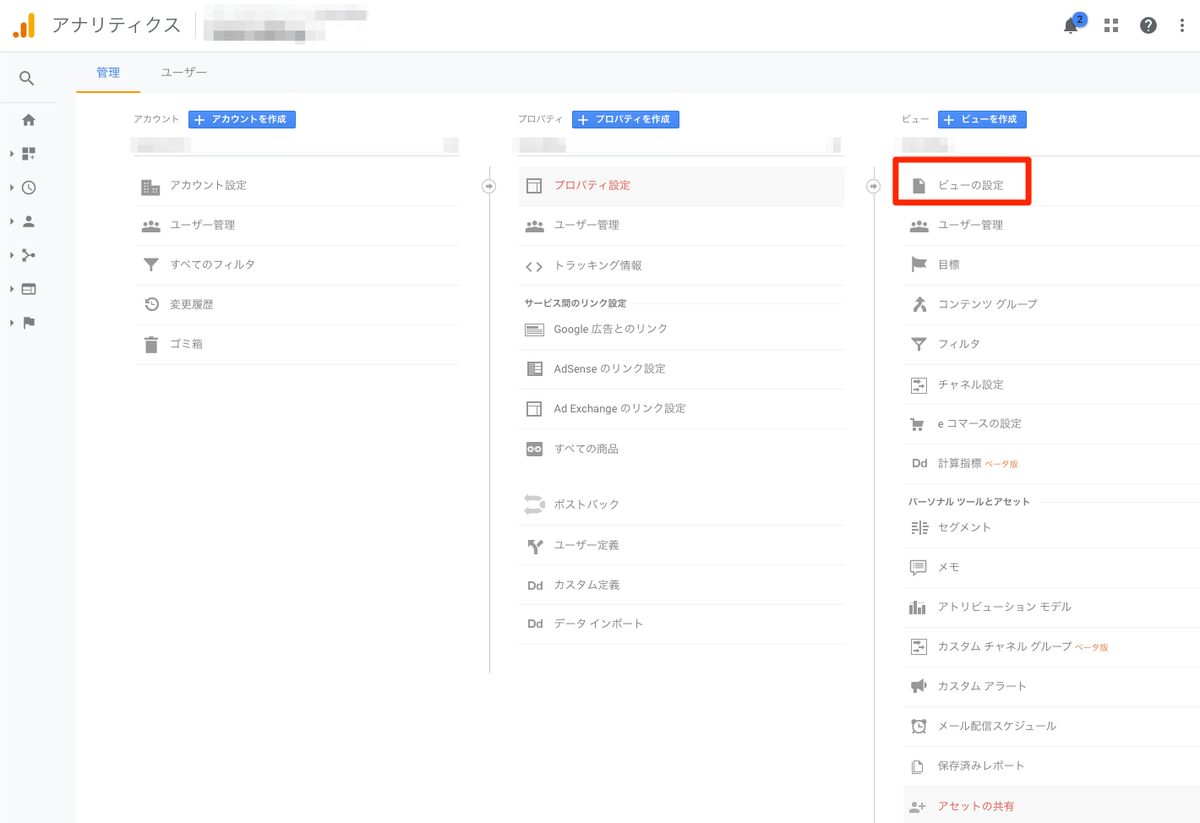
Task: Click the search magnifier in sidebar
Action: click(x=28, y=79)
